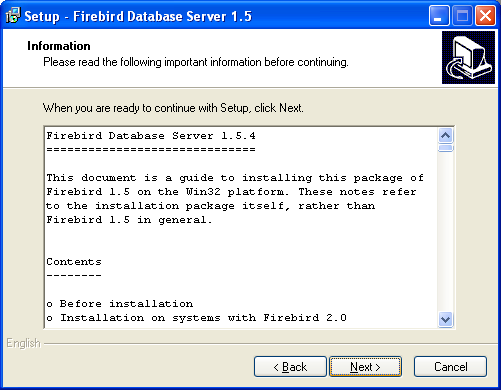Viewport: 501px width, 390px height.
Task: Click the window title 'Setup - Firebird Database Server 1.5'
Action: pyautogui.click(x=138, y=16)
